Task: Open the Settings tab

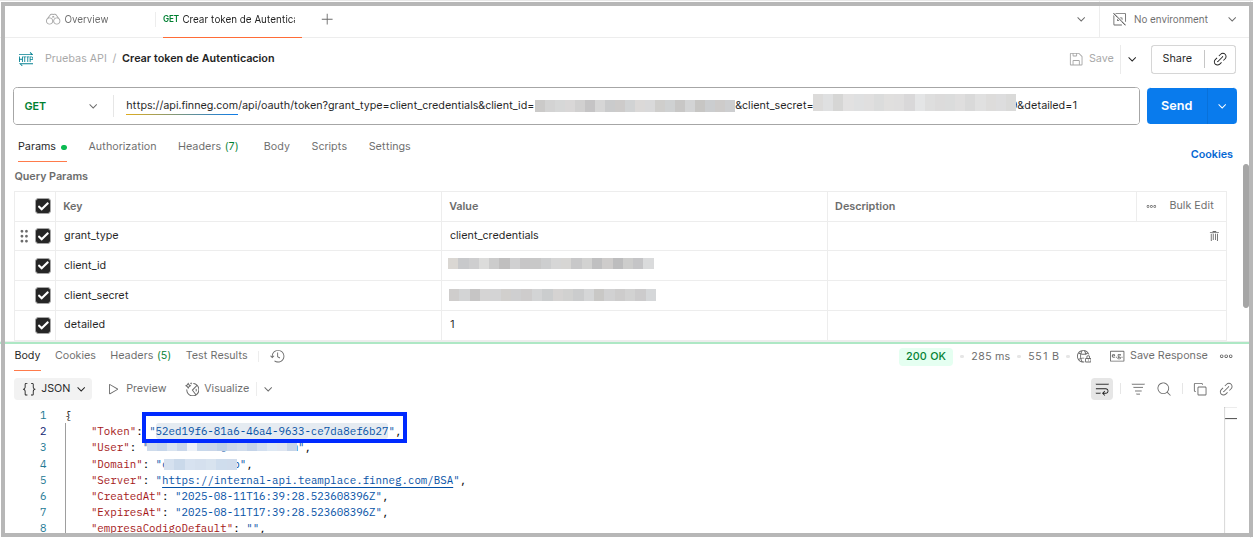Action: [x=390, y=147]
